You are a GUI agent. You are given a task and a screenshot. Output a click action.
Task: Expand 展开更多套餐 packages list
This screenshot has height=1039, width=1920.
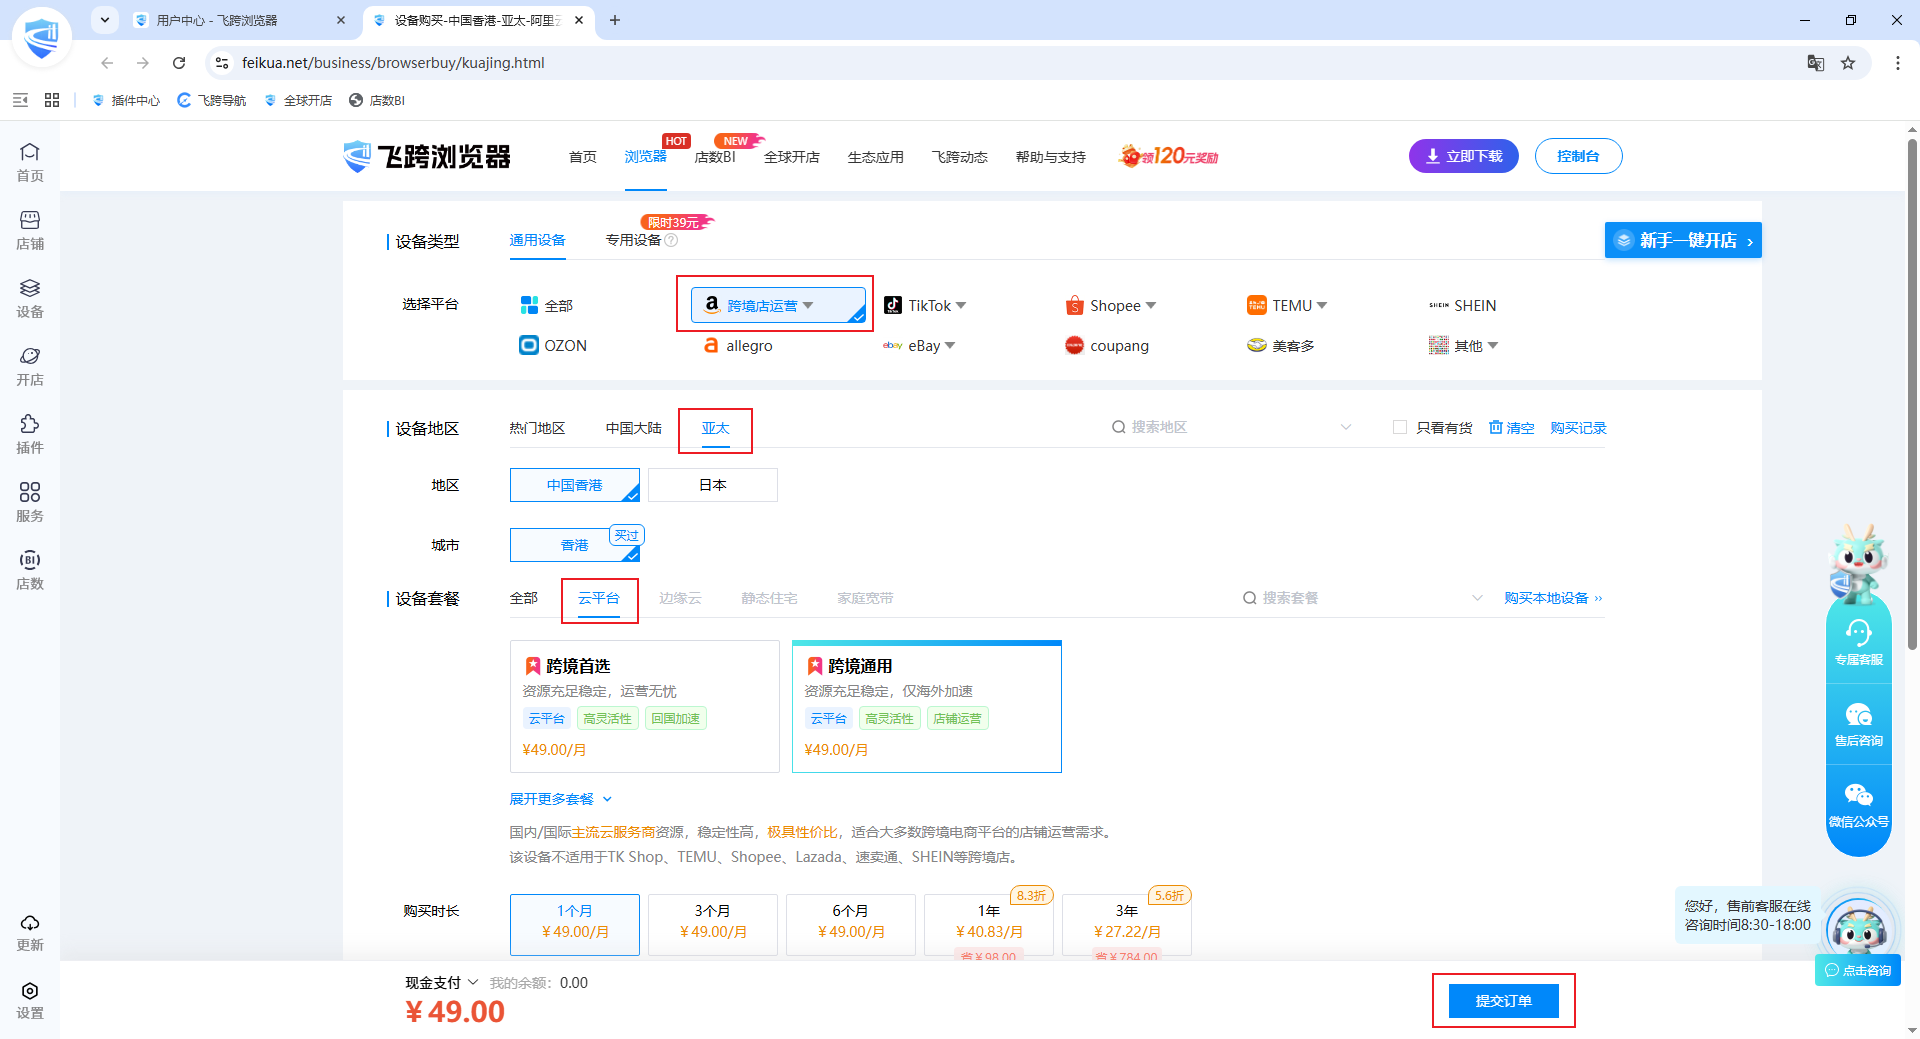point(561,799)
